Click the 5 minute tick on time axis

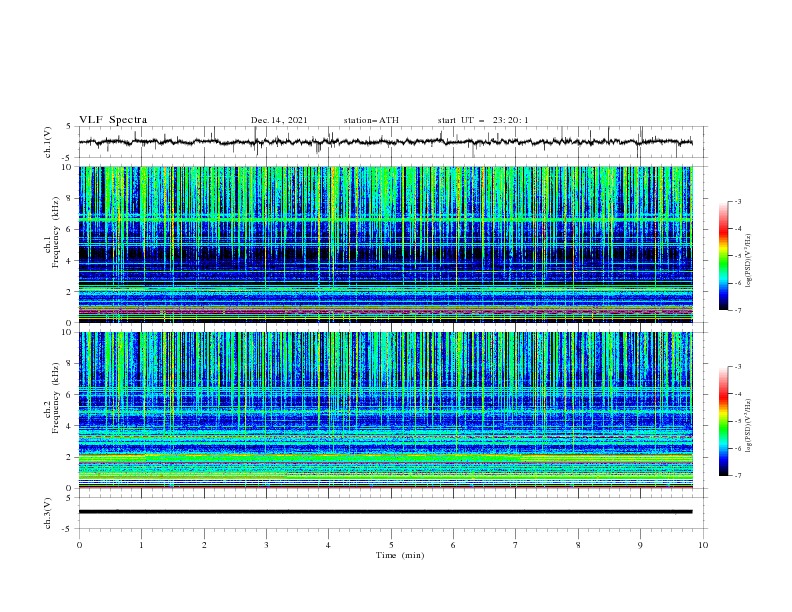coord(391,545)
